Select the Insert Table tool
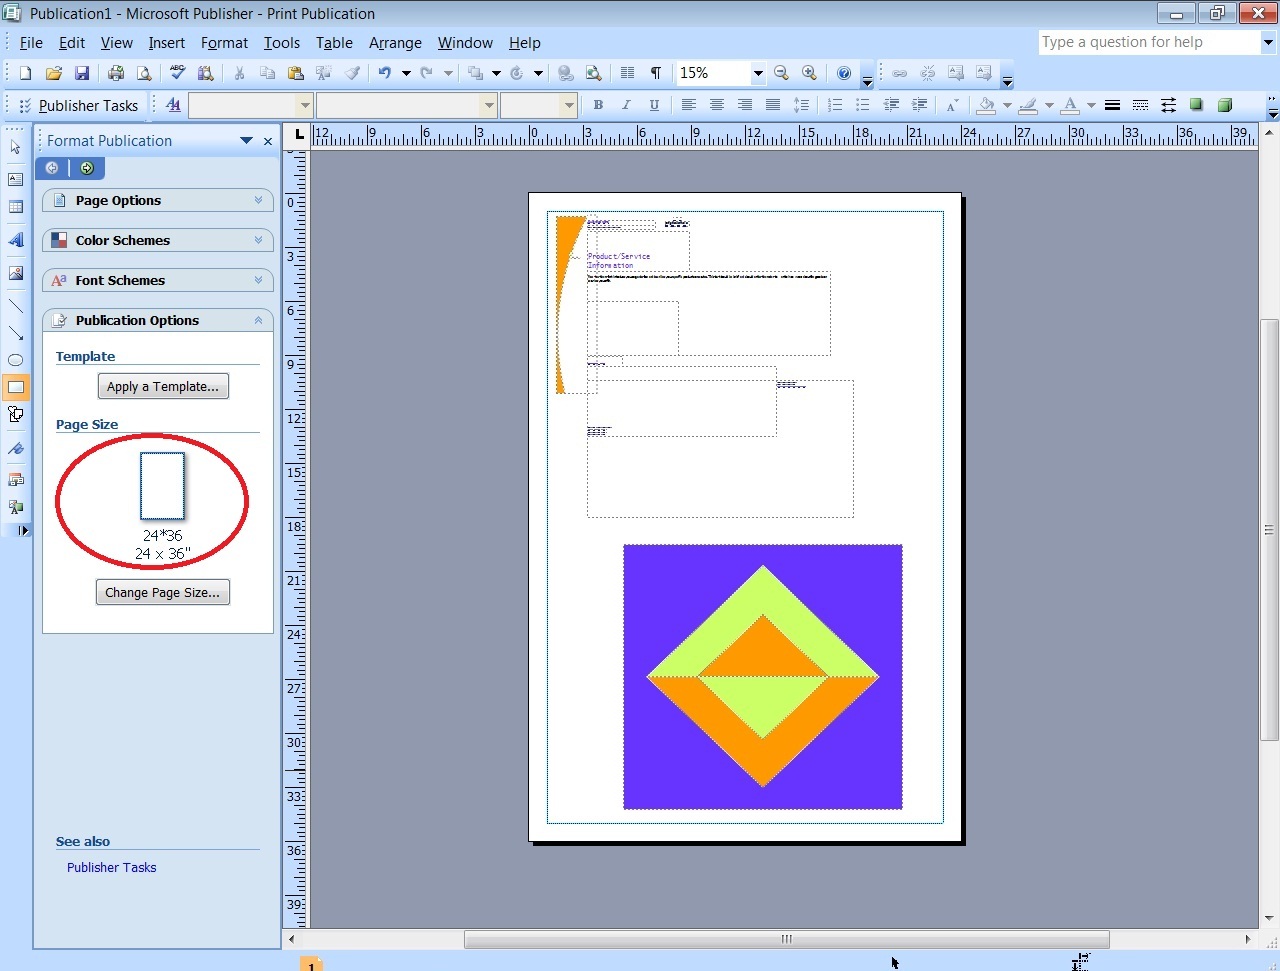This screenshot has height=971, width=1280. (15, 207)
